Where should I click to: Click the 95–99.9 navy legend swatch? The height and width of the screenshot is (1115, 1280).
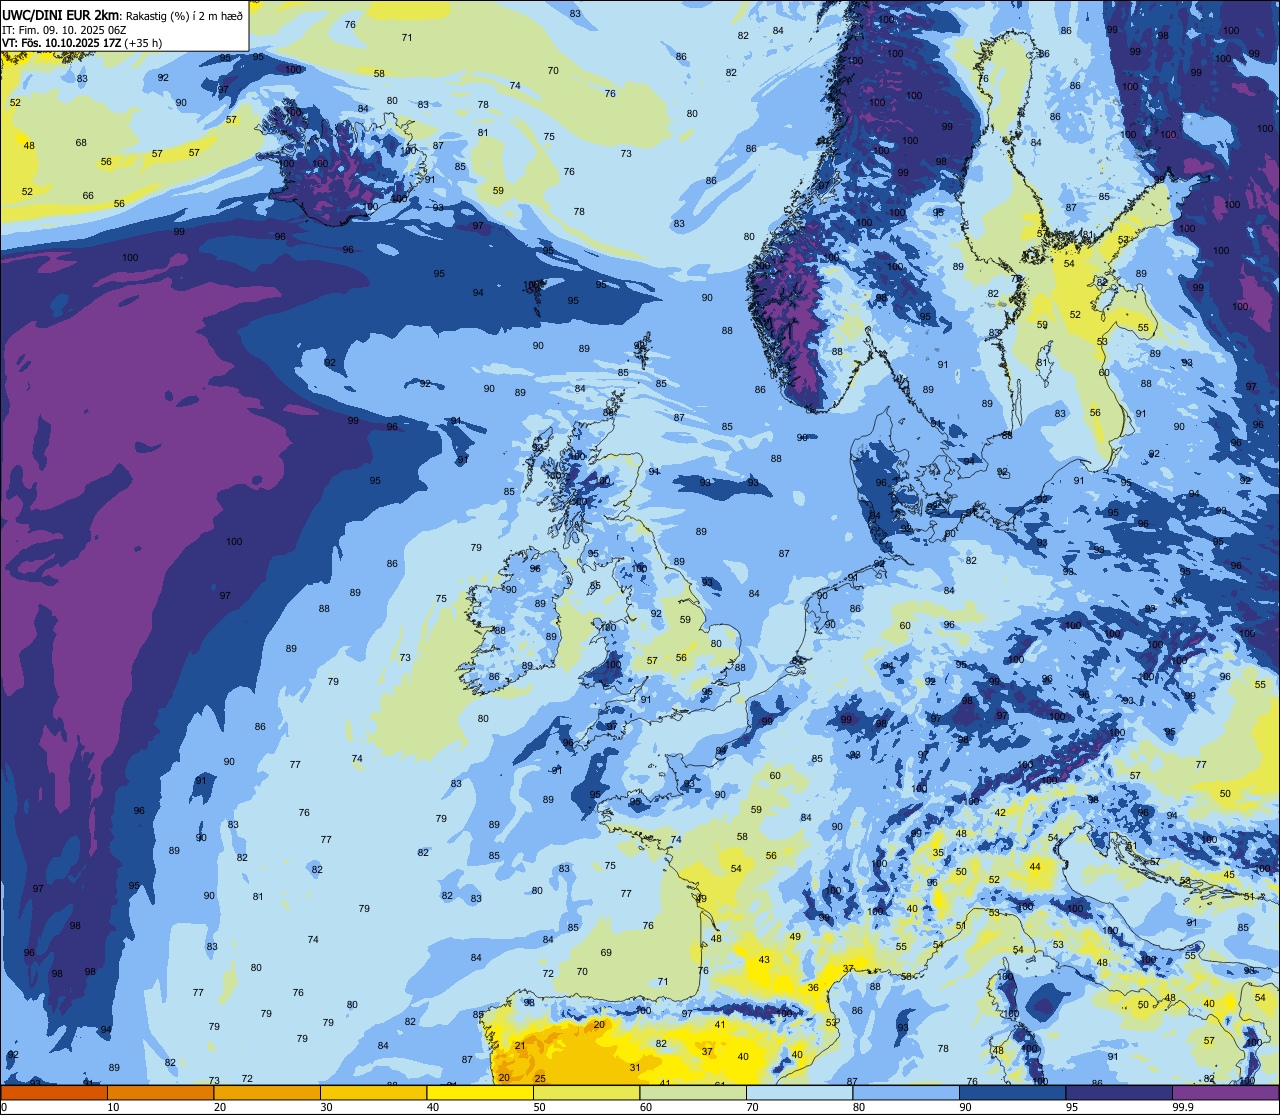[x=1120, y=1092]
